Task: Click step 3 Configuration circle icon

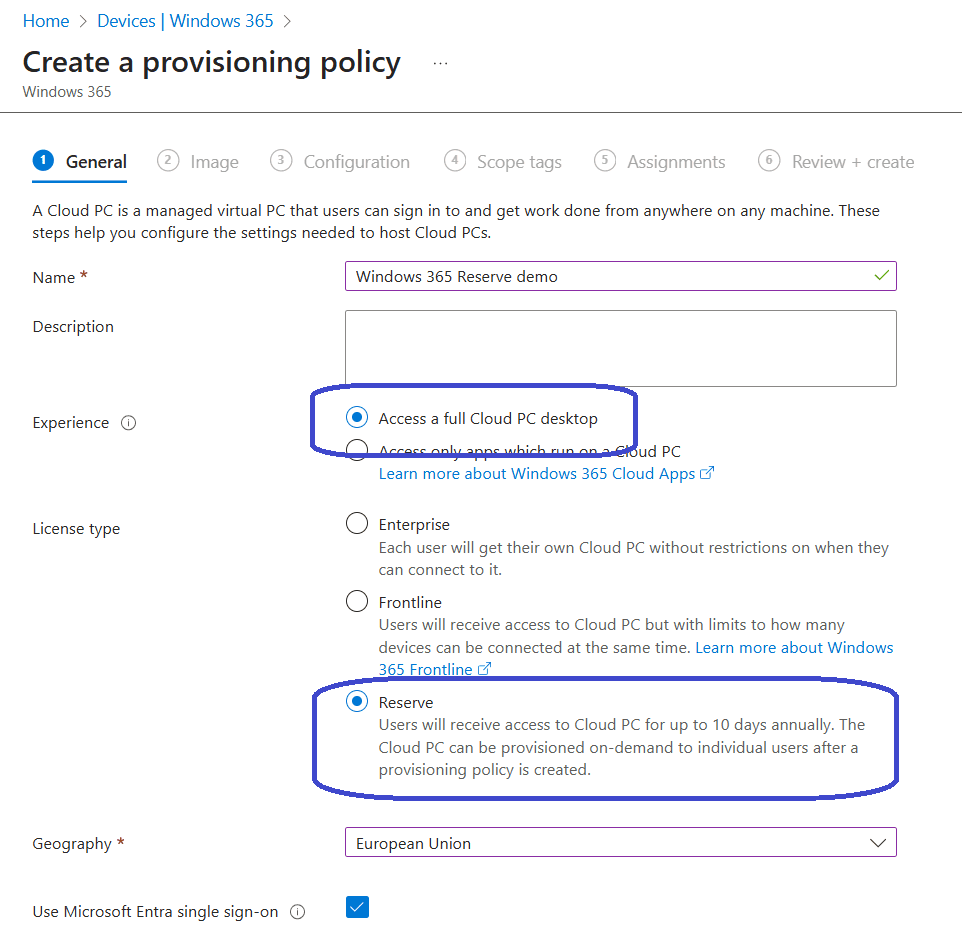Action: [x=282, y=161]
